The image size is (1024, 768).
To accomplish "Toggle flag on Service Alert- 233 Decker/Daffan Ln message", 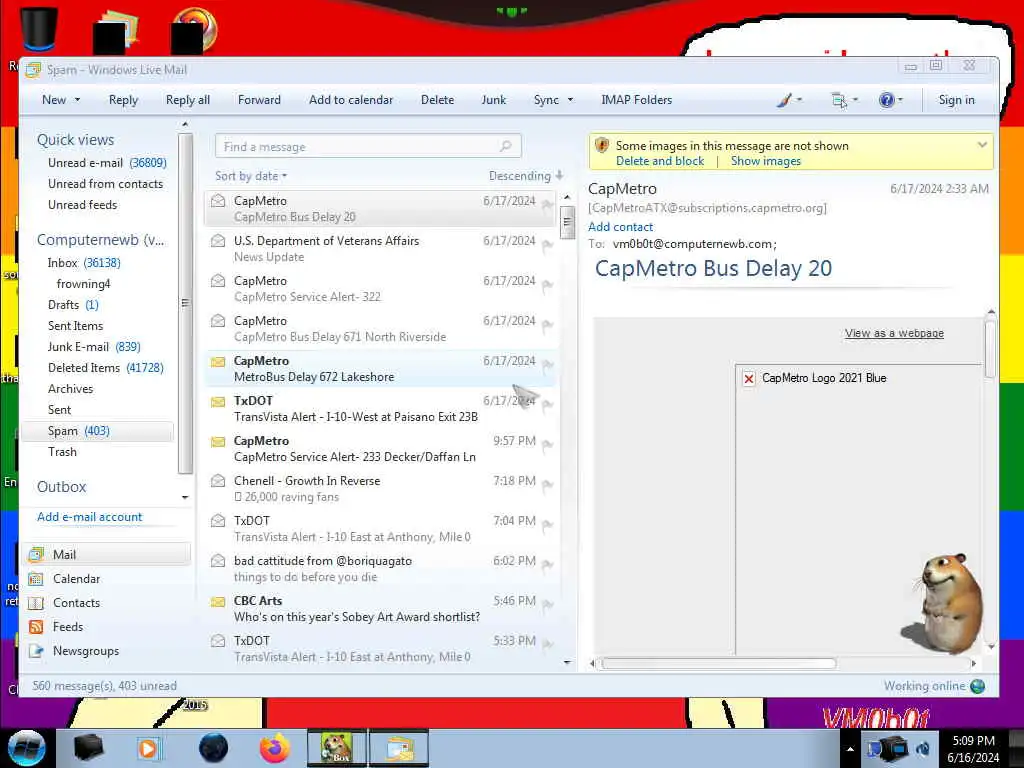I will (547, 445).
